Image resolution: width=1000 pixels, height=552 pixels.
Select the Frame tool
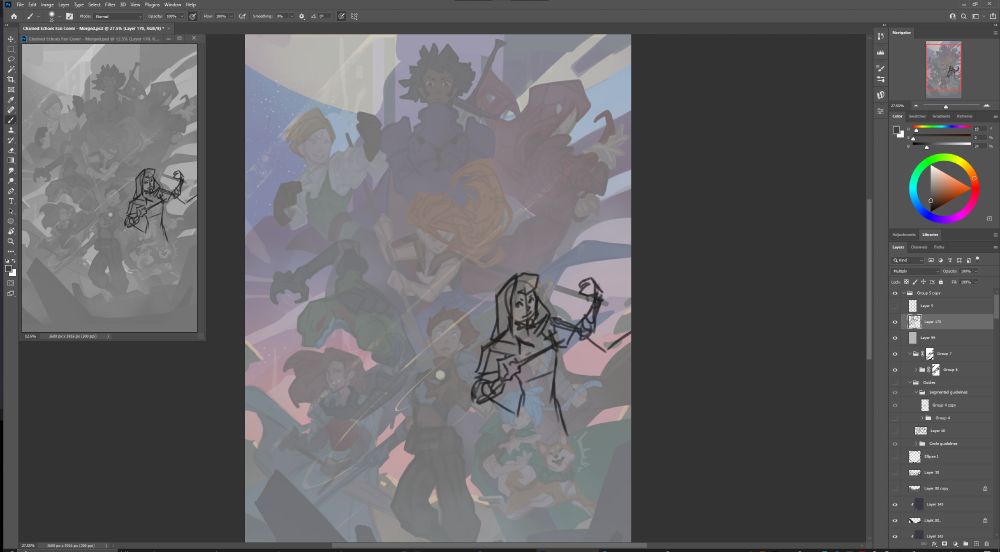11,90
